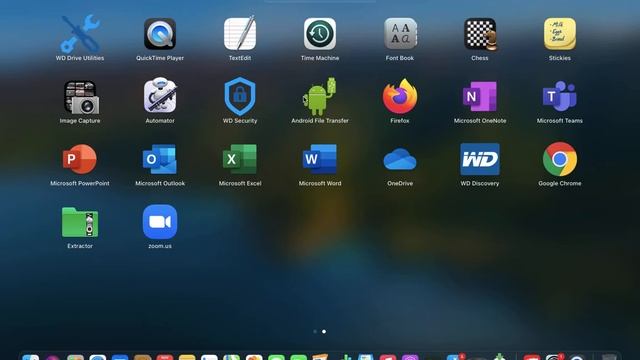640x360 pixels.
Task: Launch WD Discovery
Action: [480, 159]
